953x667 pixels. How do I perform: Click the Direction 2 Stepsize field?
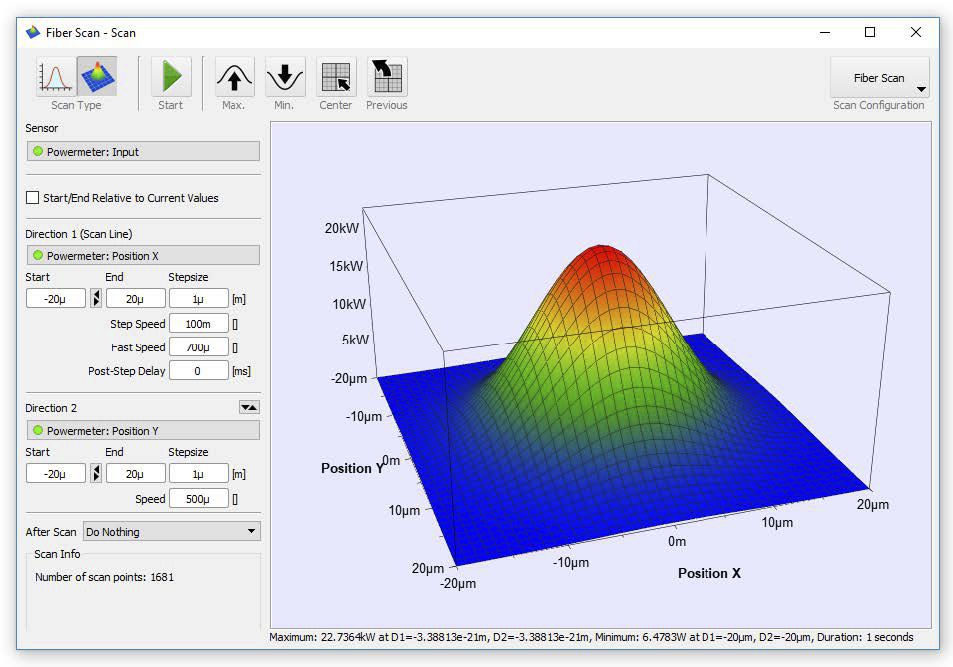(199, 472)
